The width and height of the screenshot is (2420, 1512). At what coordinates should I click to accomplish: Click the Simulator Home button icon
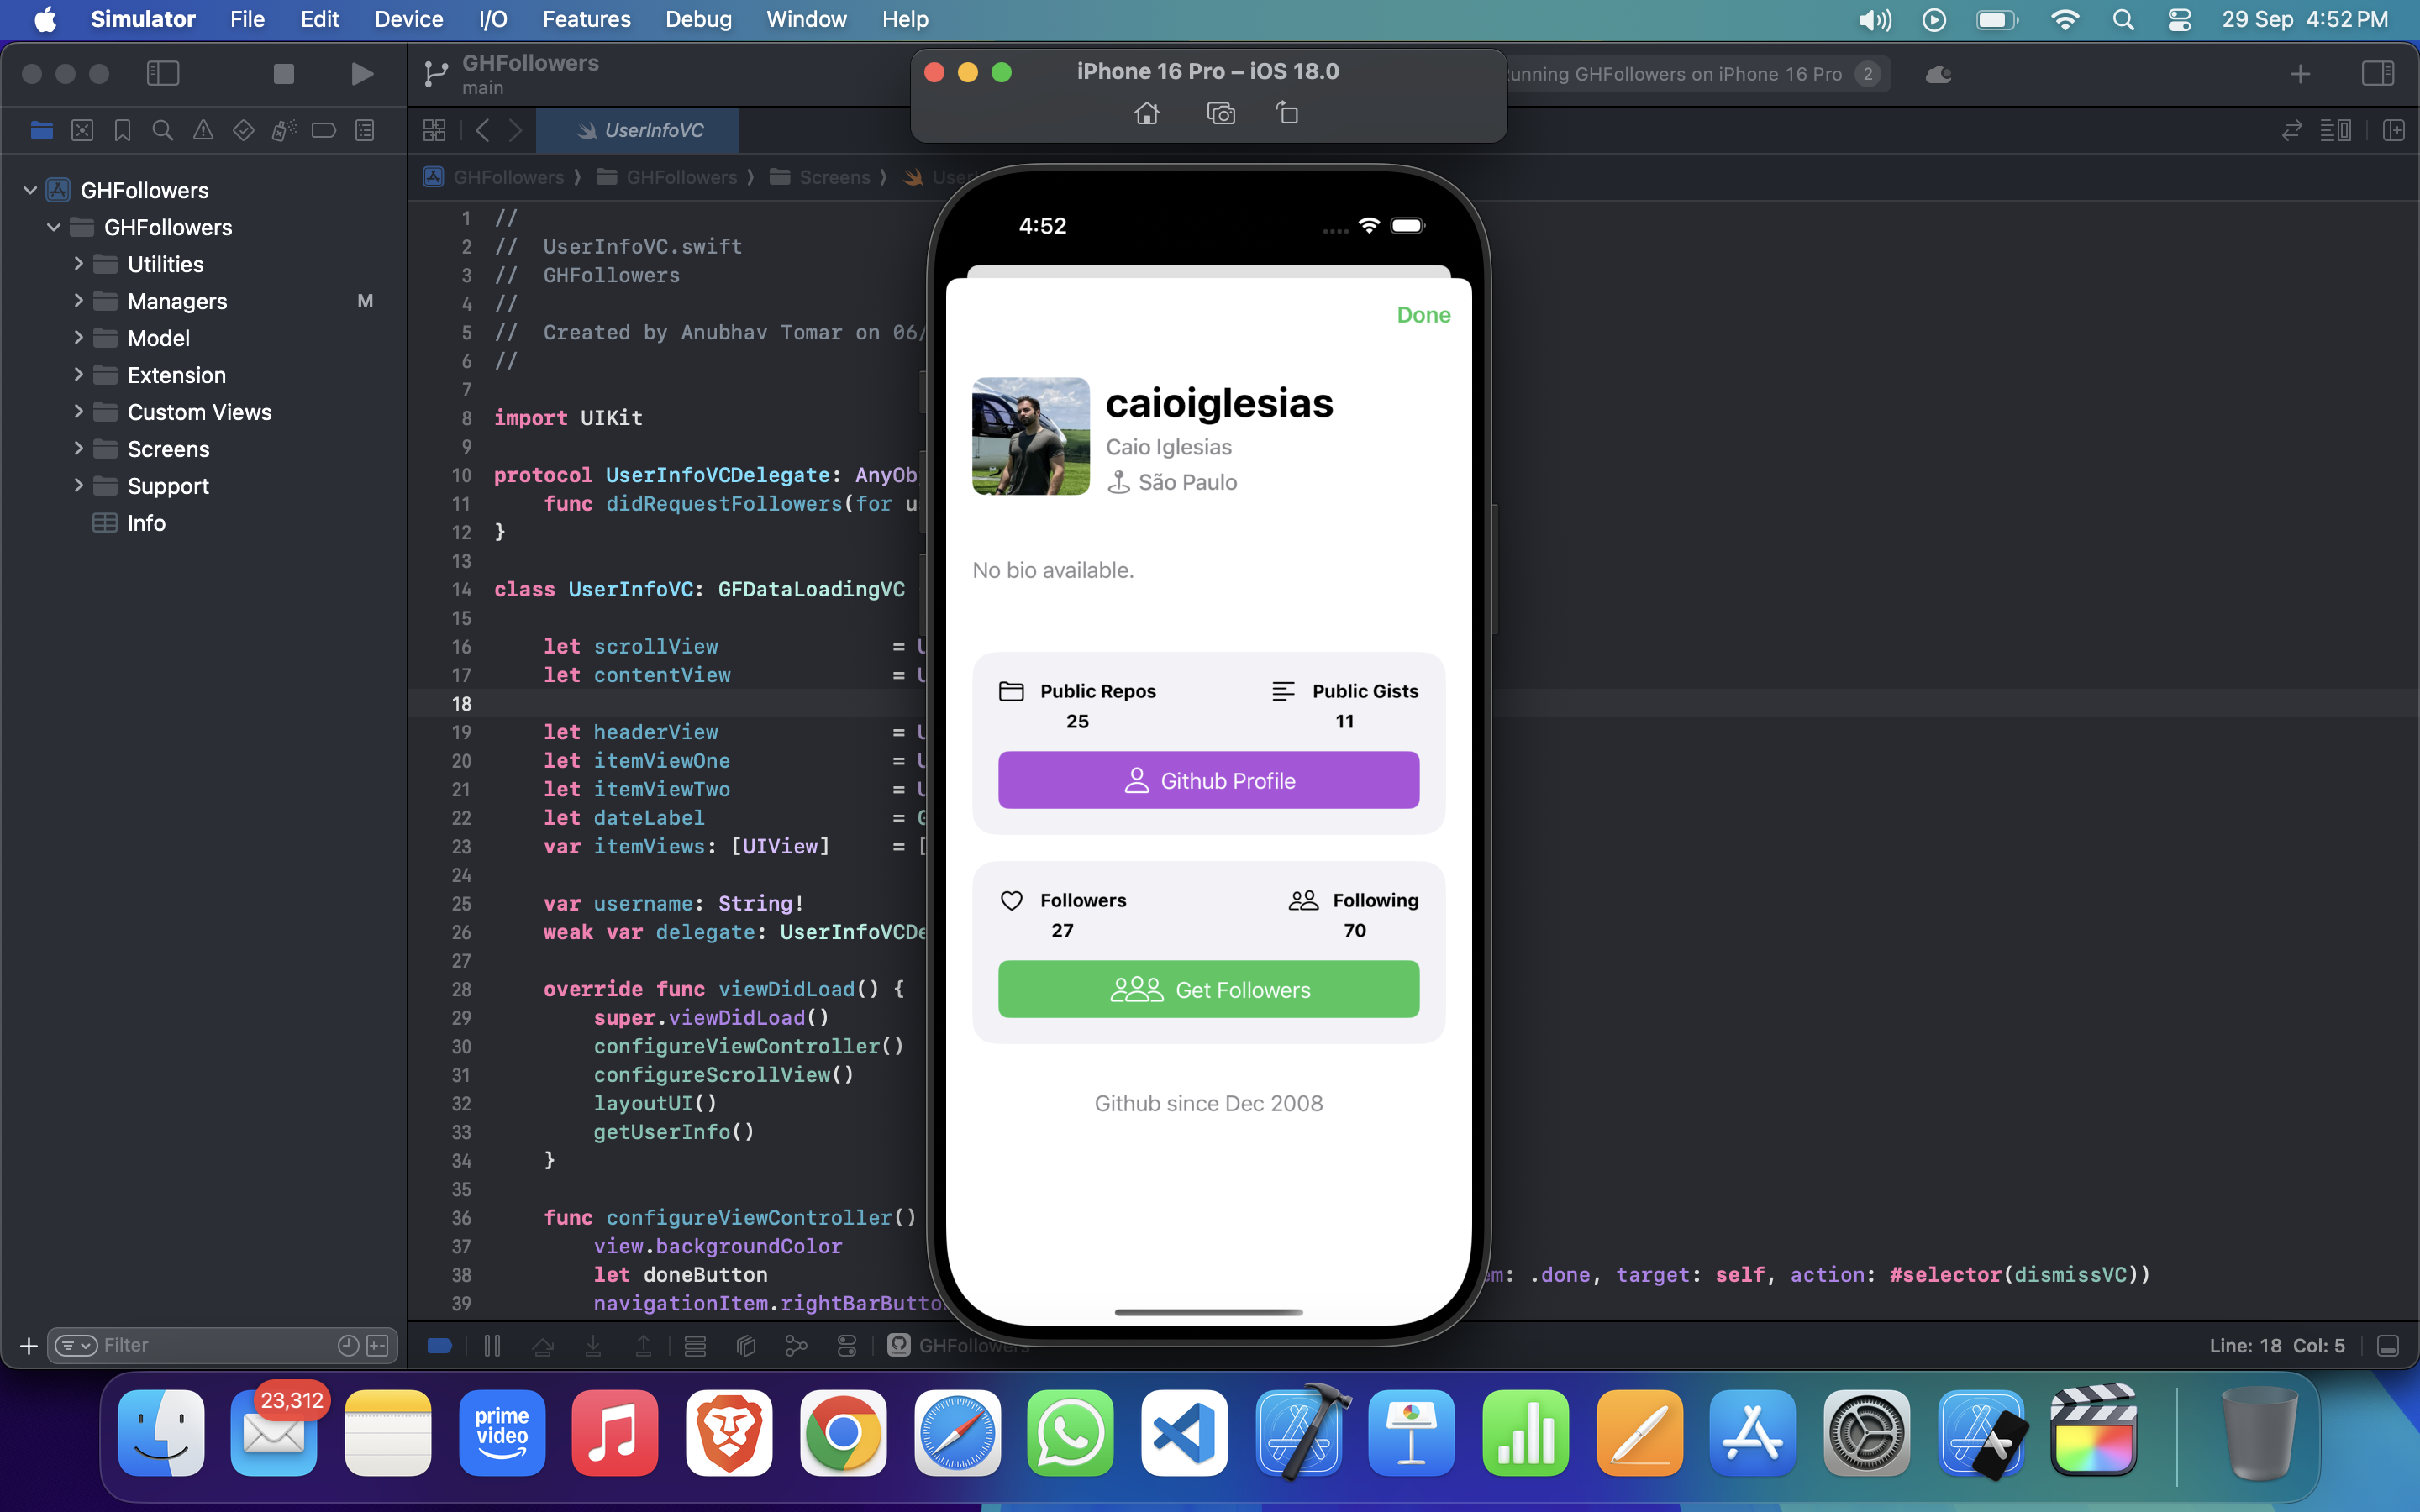click(x=1147, y=114)
